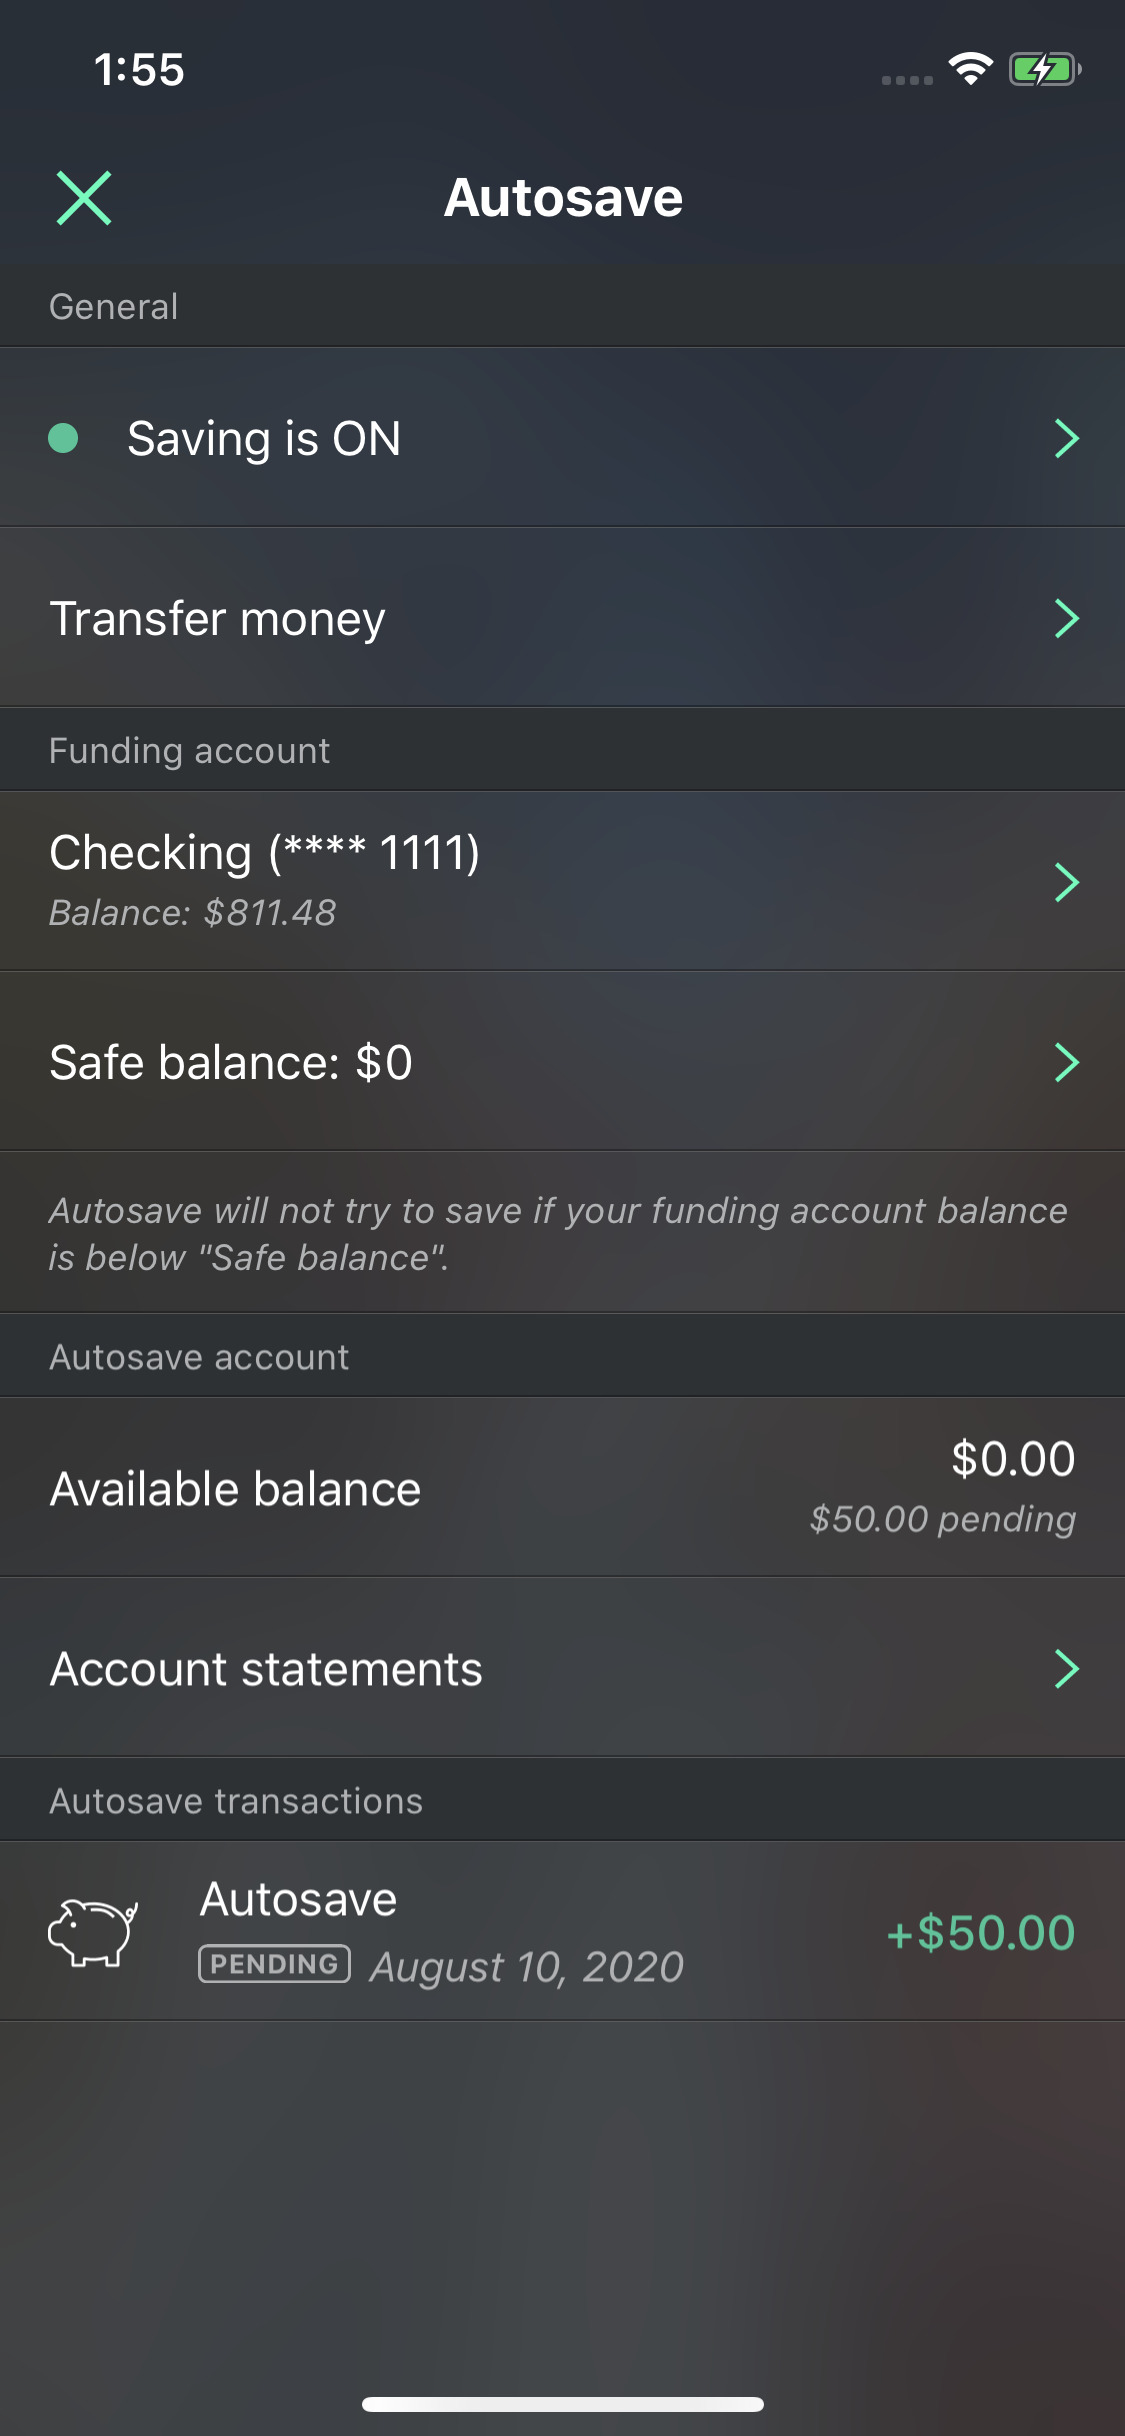Screen dimensions: 1125x2436
Task: Choose Checking (**** 1111) funding account
Action: [x=265, y=854]
